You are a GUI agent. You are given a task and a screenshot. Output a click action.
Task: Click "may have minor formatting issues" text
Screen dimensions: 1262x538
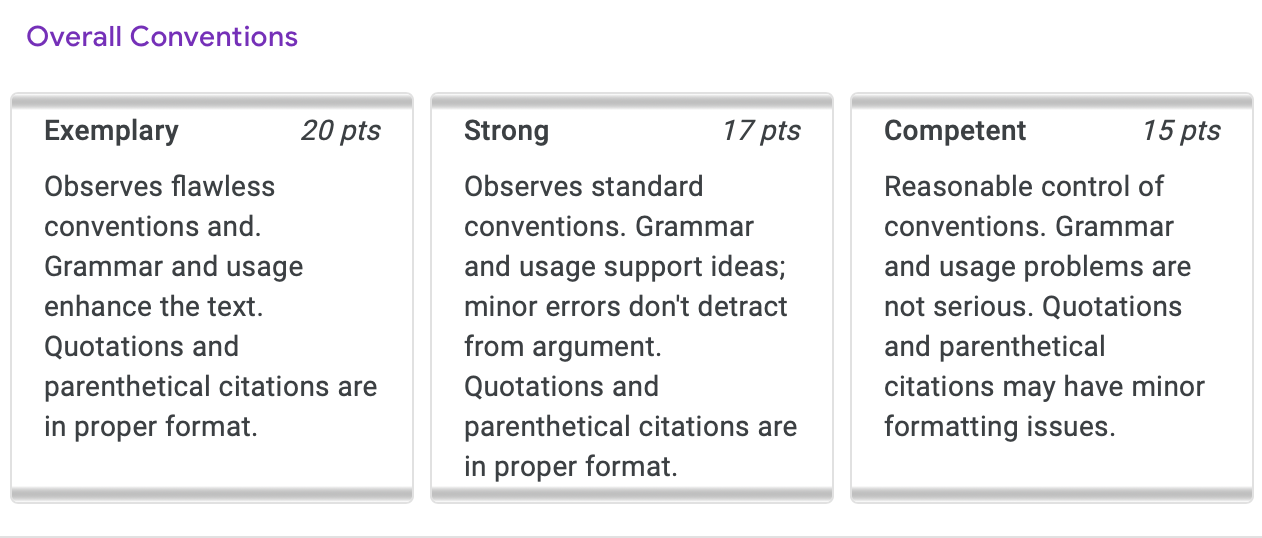(1044, 406)
